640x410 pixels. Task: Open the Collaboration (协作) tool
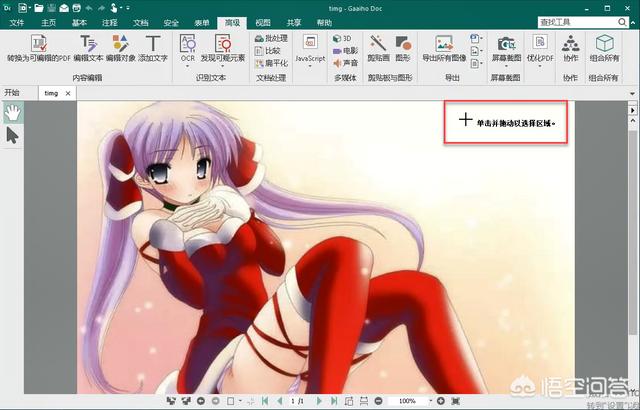571,49
